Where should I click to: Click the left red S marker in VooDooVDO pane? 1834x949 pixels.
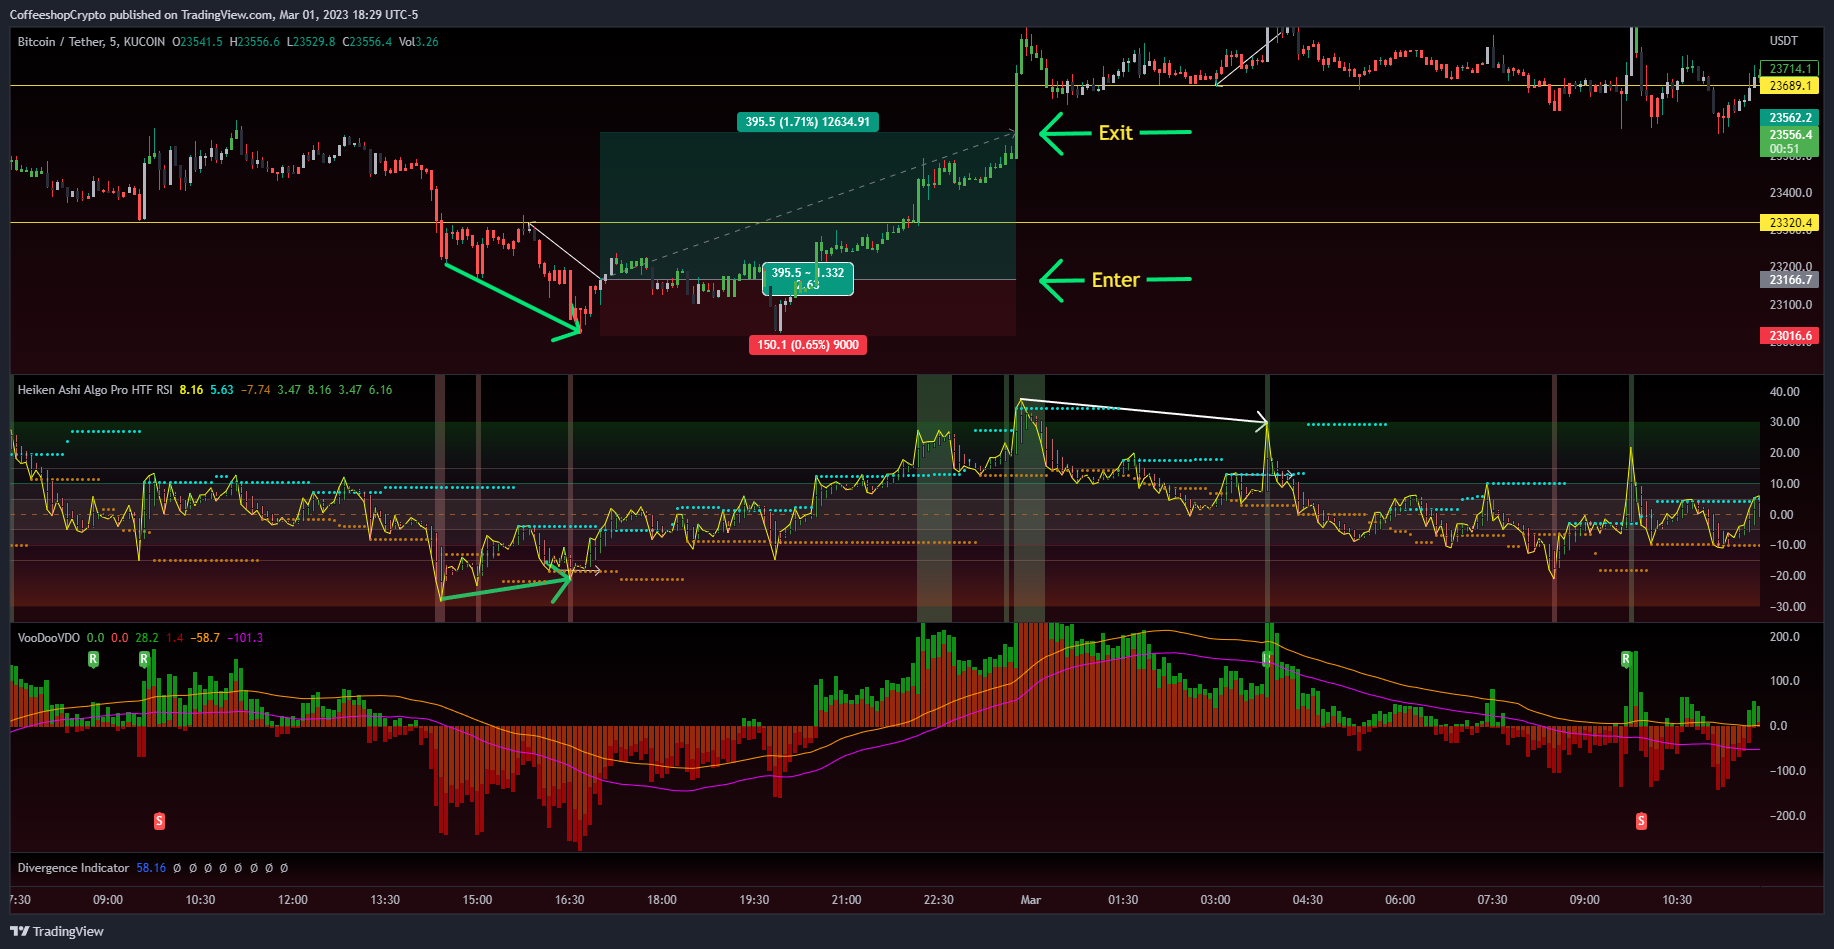click(x=159, y=821)
